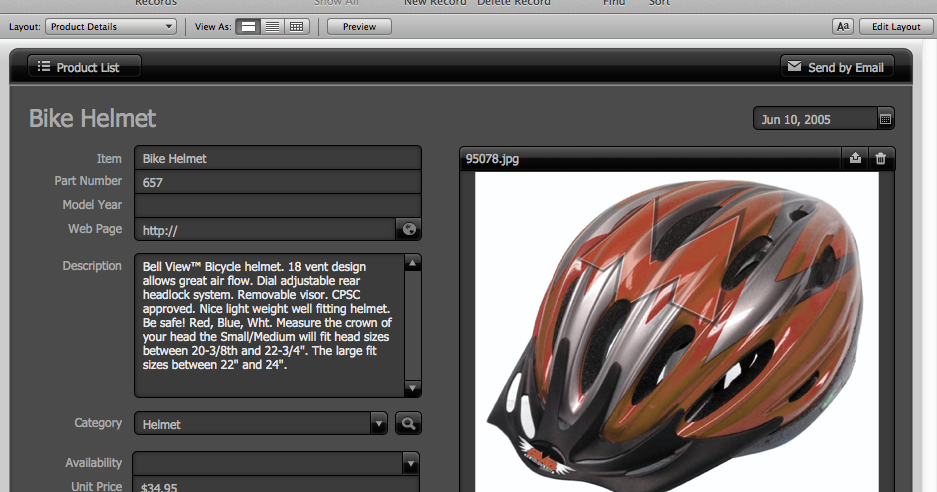This screenshot has height=492, width=937.
Task: Click Show All in the toolbar
Action: [x=336, y=3]
